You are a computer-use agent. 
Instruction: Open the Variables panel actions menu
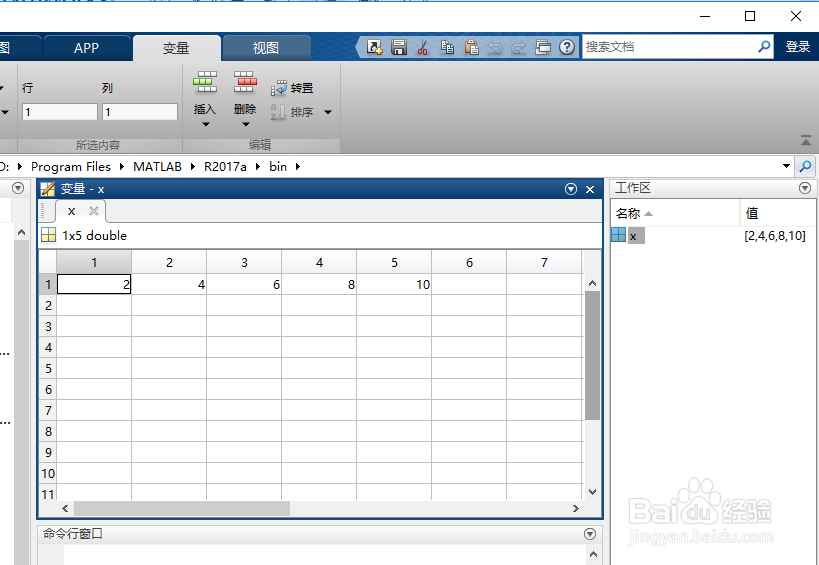point(571,190)
